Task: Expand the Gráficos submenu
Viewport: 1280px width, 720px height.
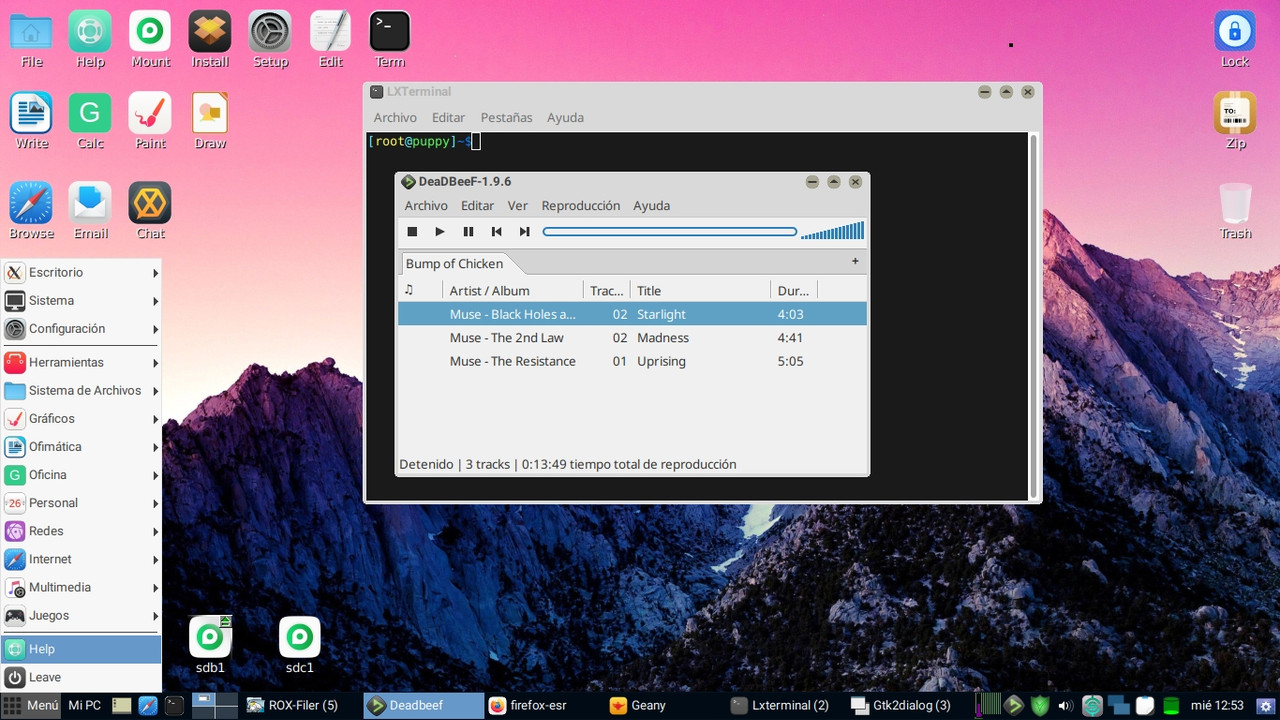Action: pyautogui.click(x=81, y=419)
